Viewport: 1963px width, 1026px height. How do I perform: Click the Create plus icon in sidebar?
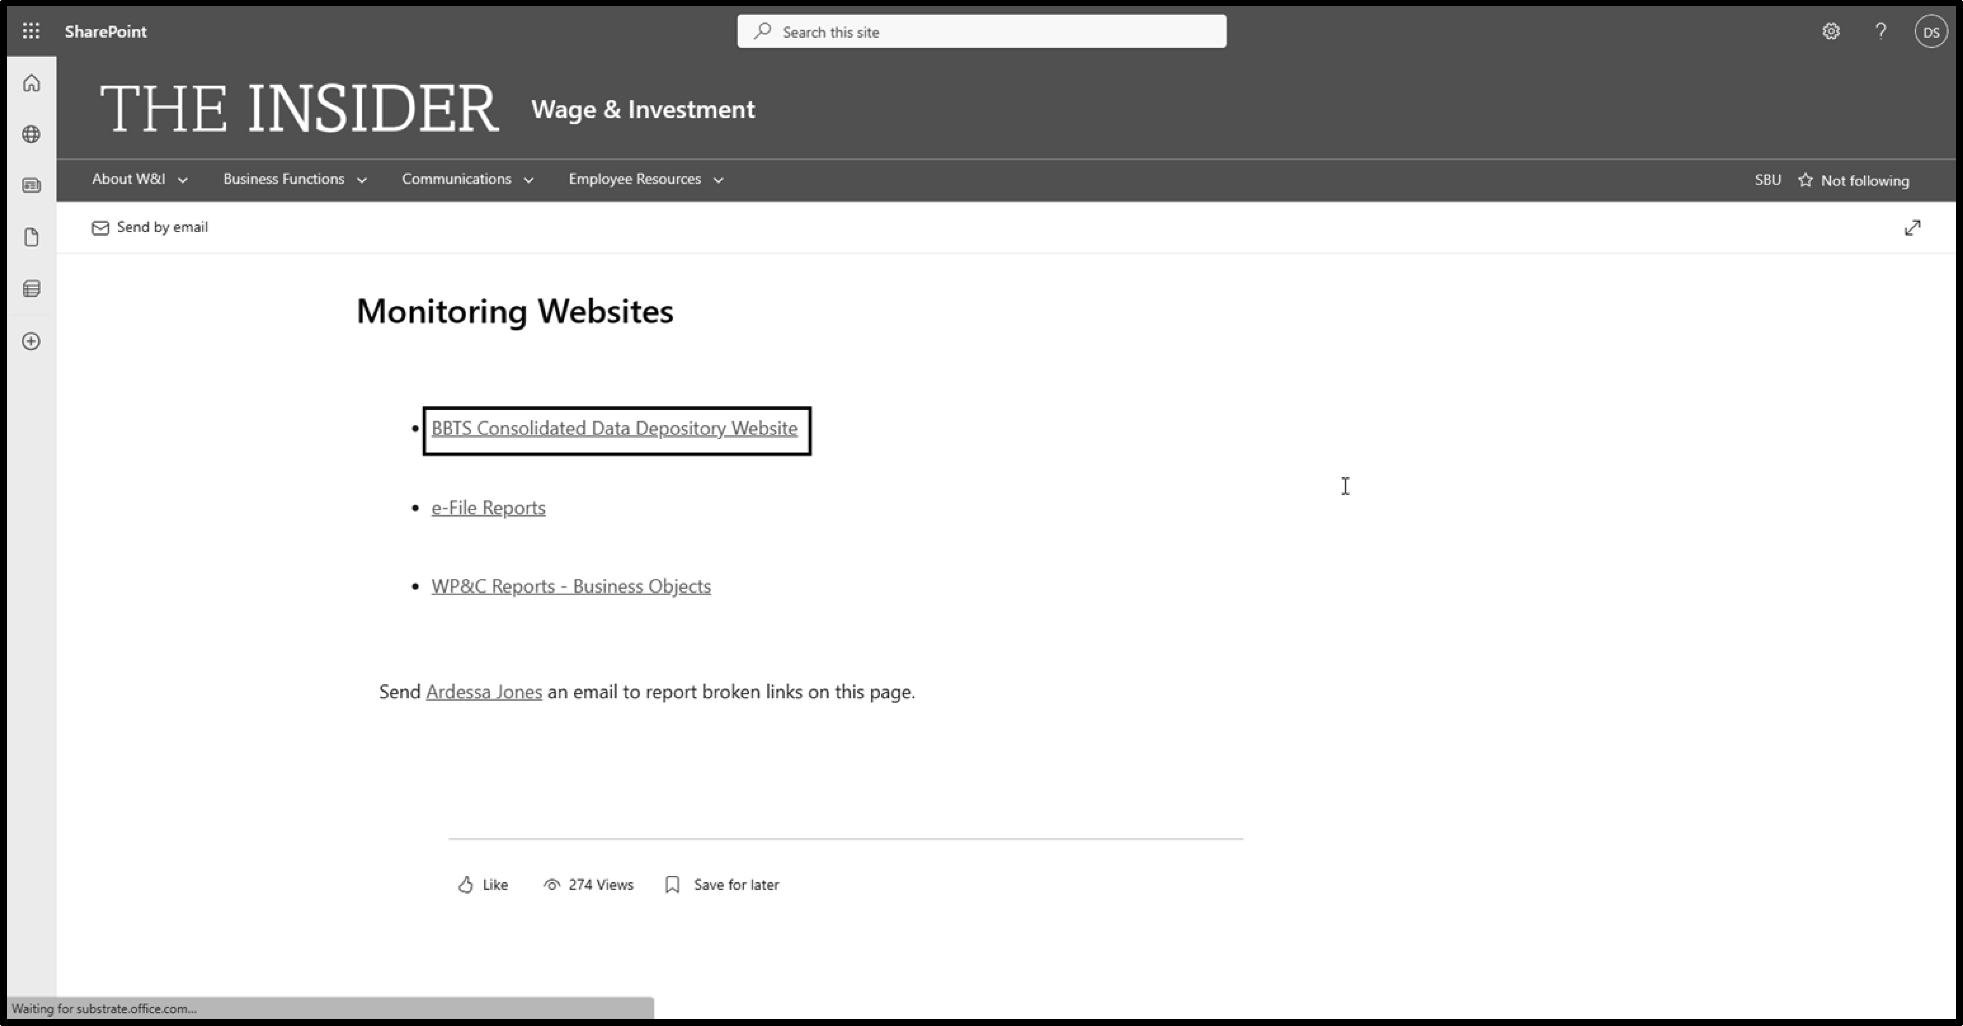pos(32,341)
